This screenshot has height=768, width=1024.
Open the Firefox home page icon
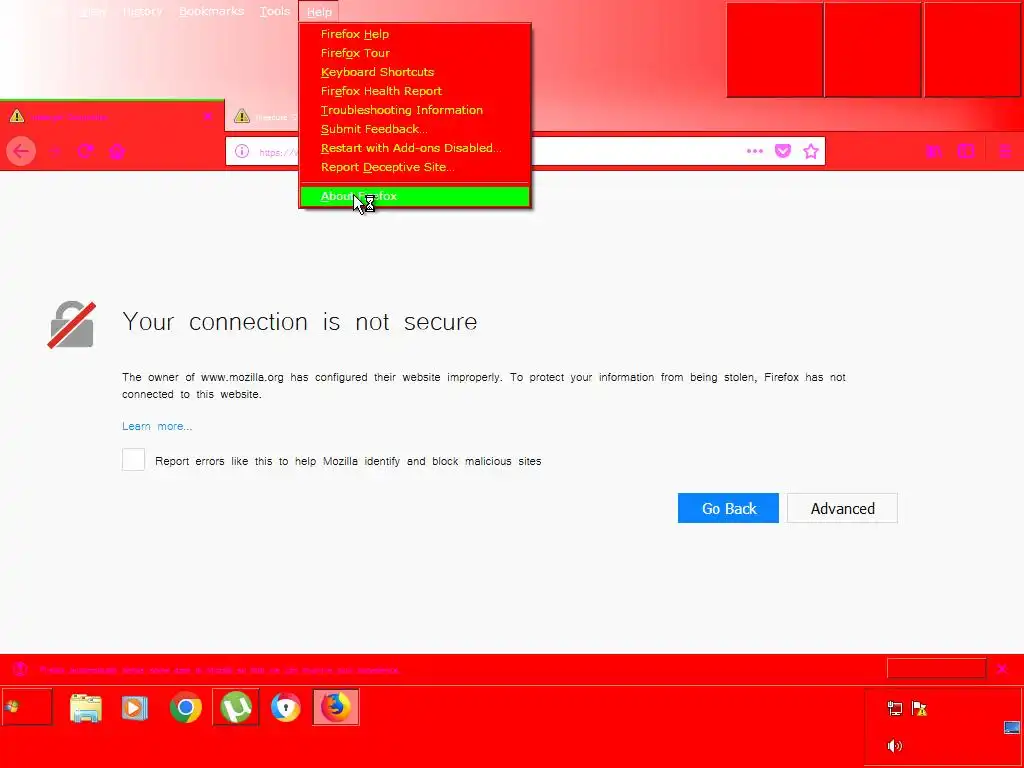[117, 152]
